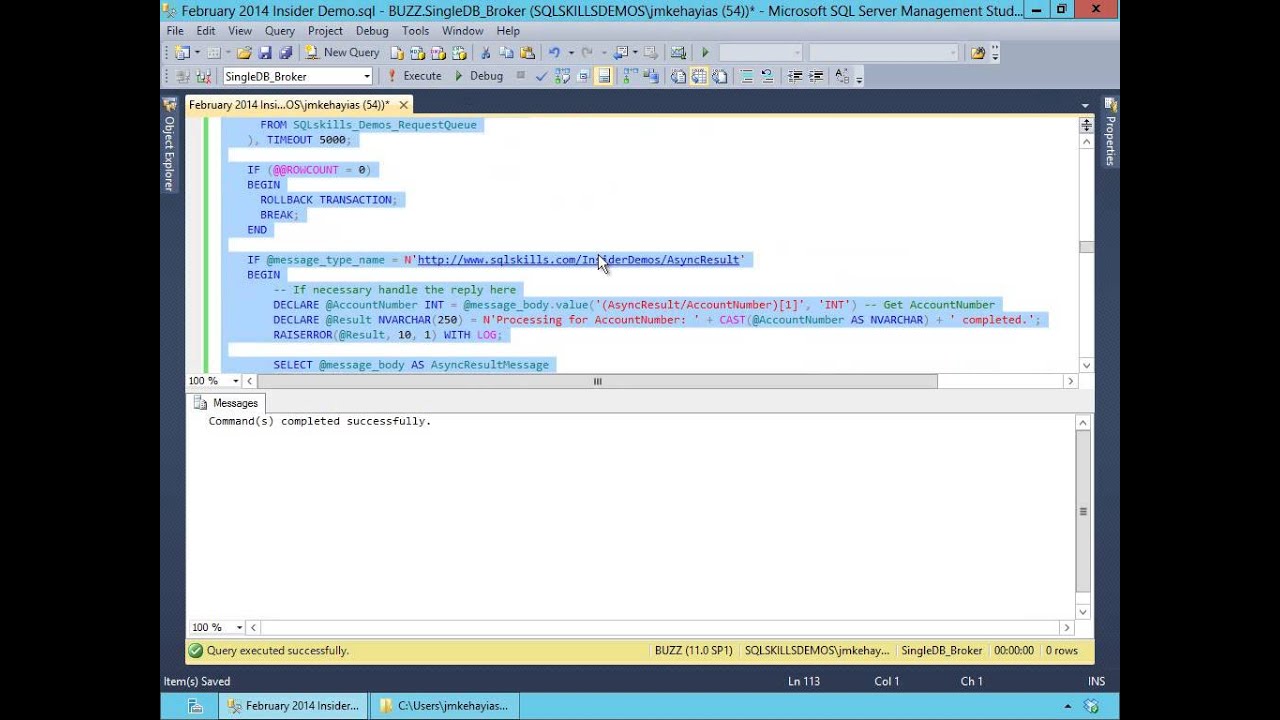The height and width of the screenshot is (720, 1280).
Task: Open the SQL editor toolbar options dropdown
Action: (x=859, y=78)
